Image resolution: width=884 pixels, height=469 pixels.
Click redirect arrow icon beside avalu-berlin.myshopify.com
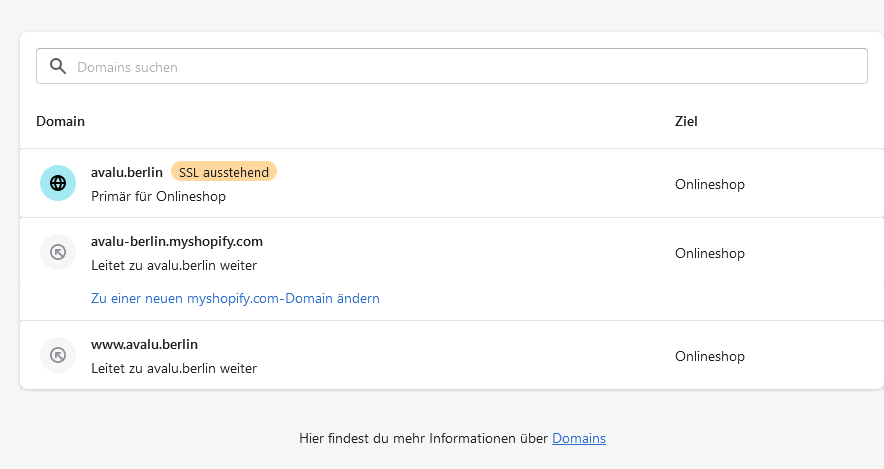[58, 252]
